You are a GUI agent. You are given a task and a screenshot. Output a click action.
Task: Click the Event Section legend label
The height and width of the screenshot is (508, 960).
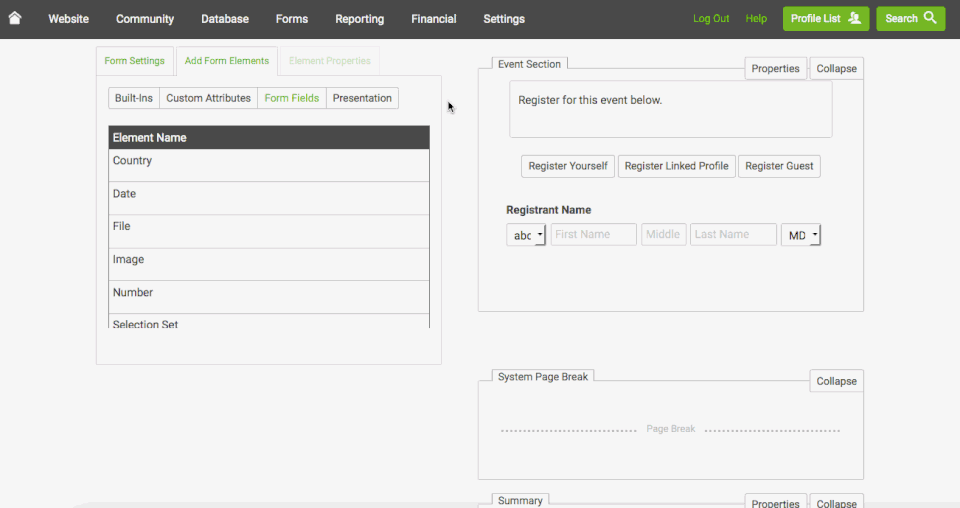click(x=530, y=64)
